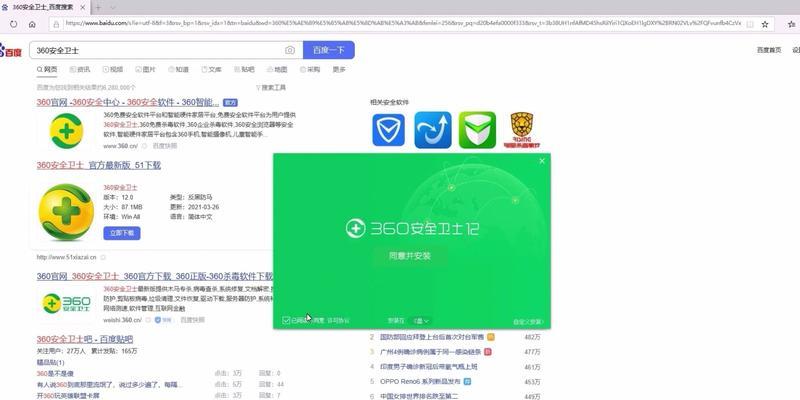This screenshot has height=400, width=800.
Task: Open the 360官网 -360安全中心 result link
Action: click(x=128, y=102)
